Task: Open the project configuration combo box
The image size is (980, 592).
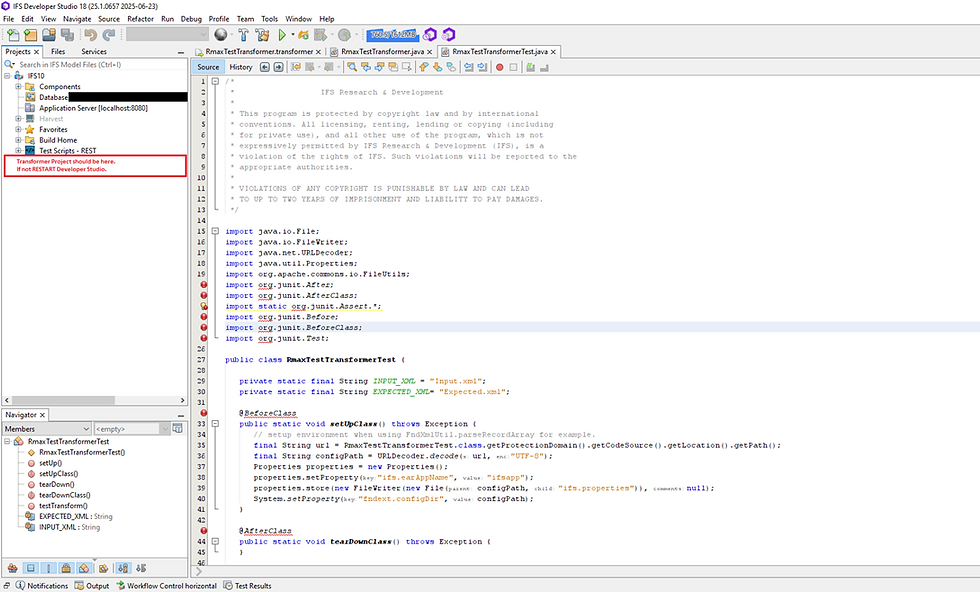Action: coord(167,34)
